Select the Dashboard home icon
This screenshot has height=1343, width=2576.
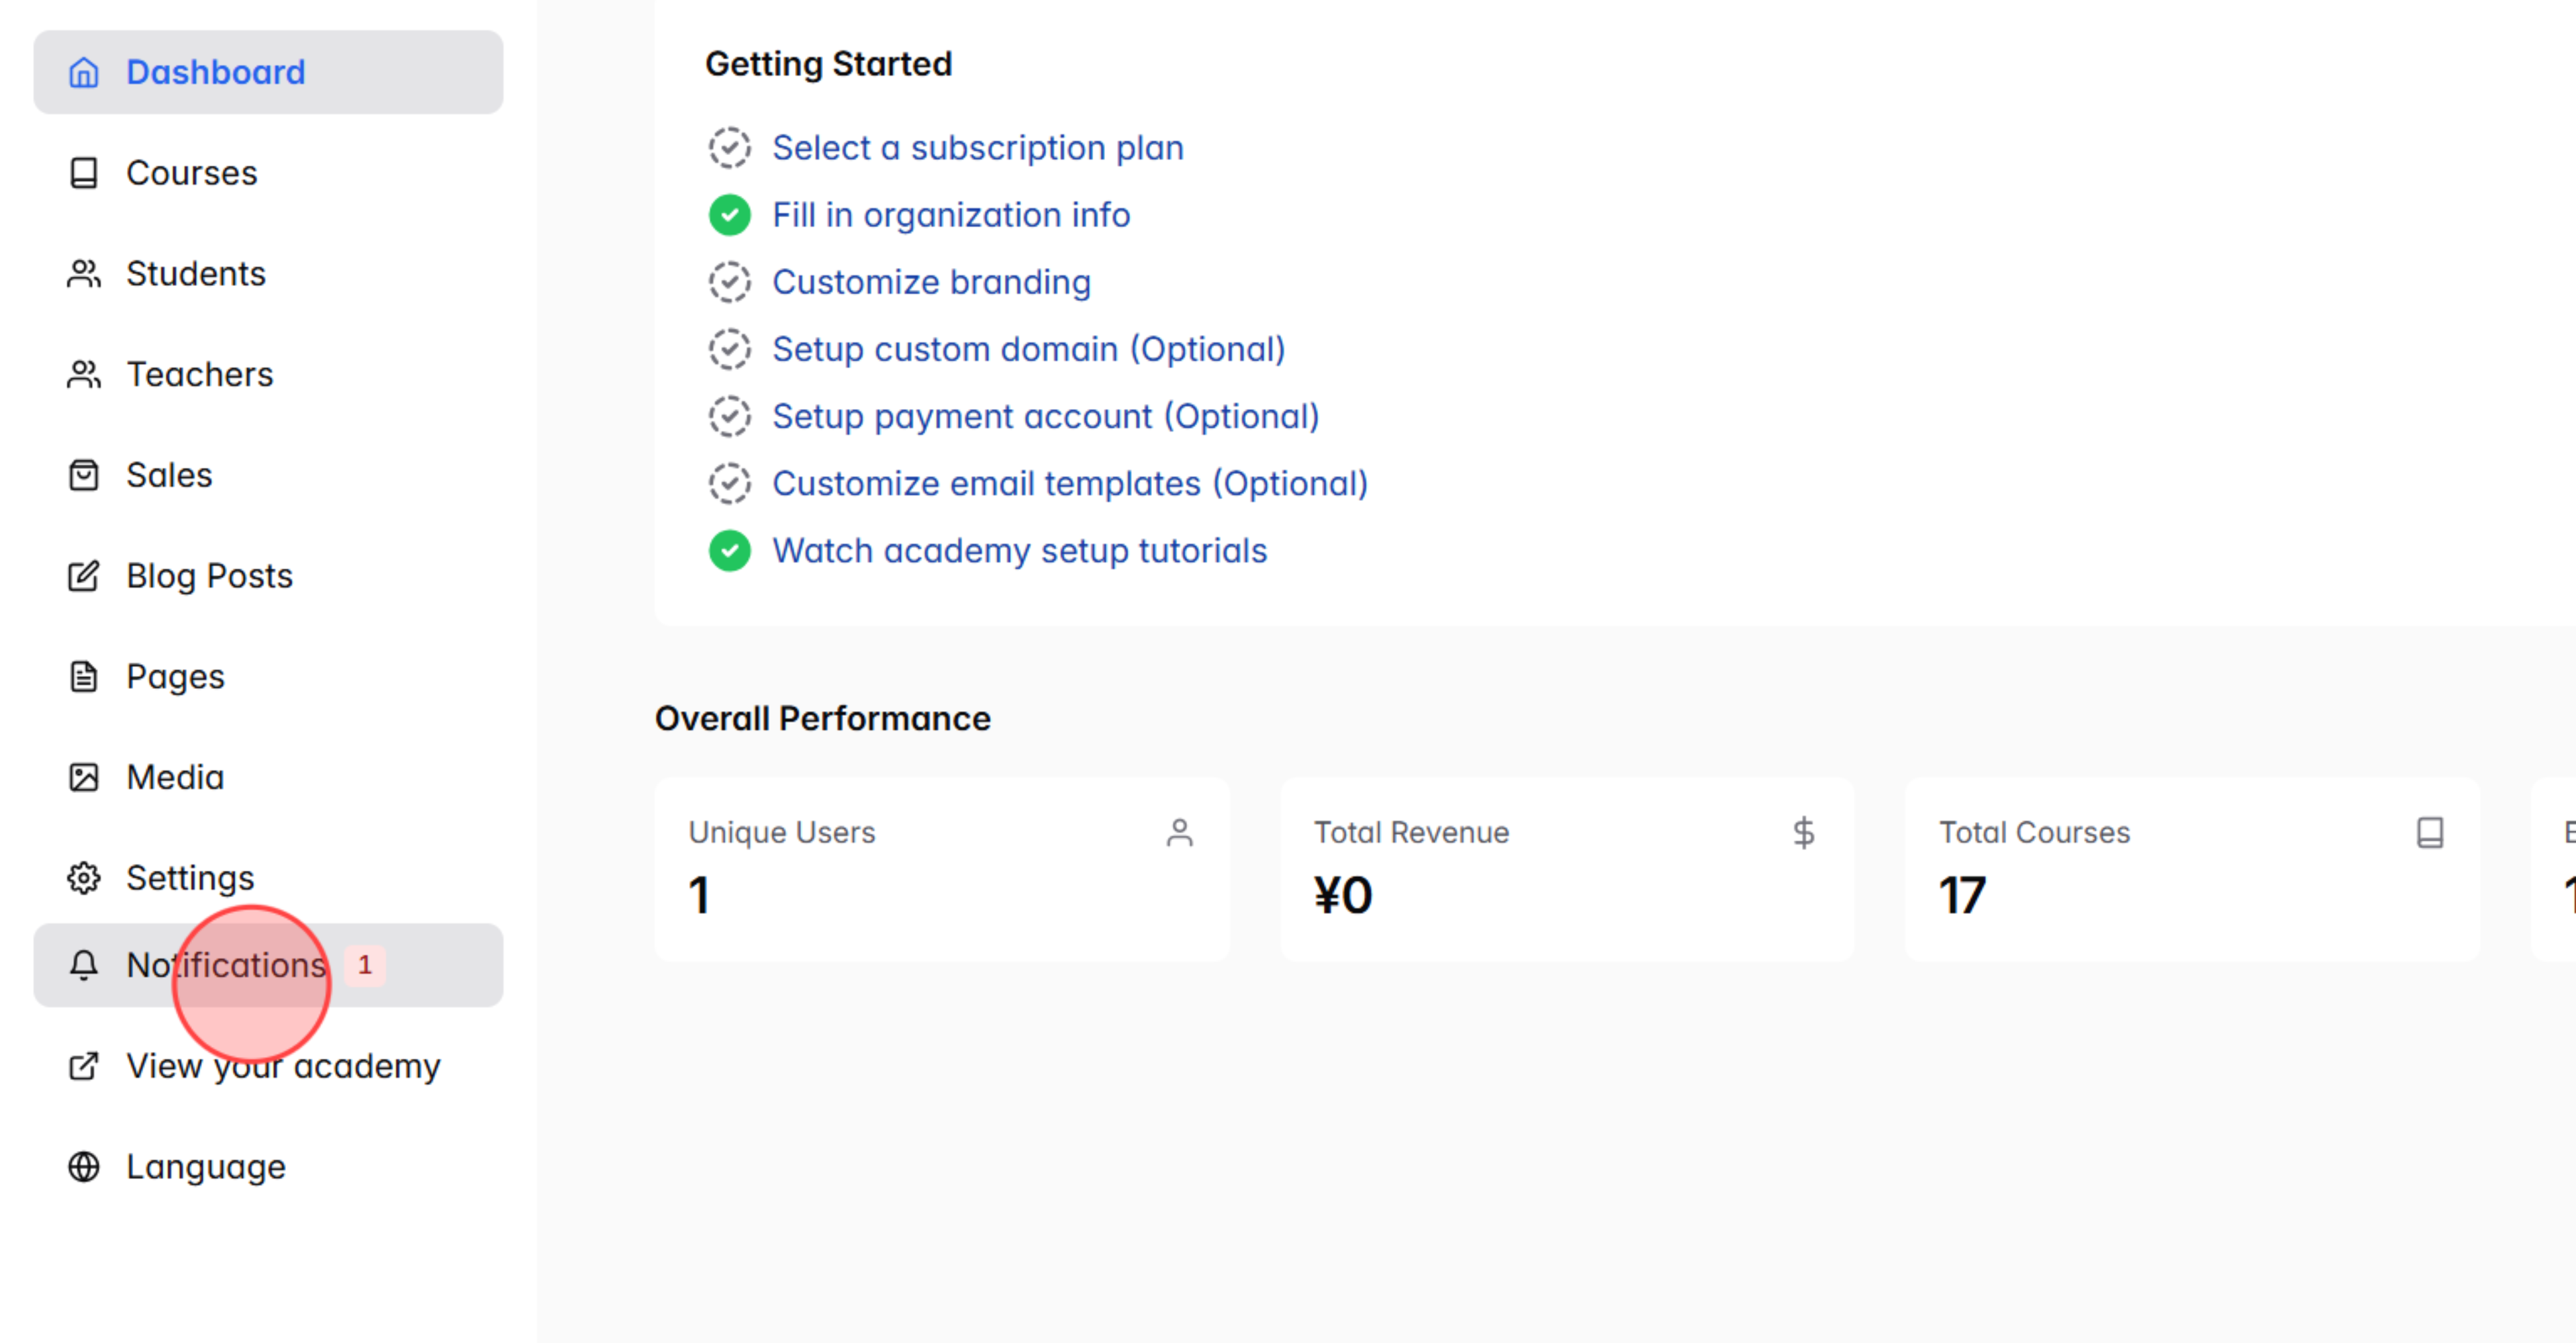click(x=84, y=72)
